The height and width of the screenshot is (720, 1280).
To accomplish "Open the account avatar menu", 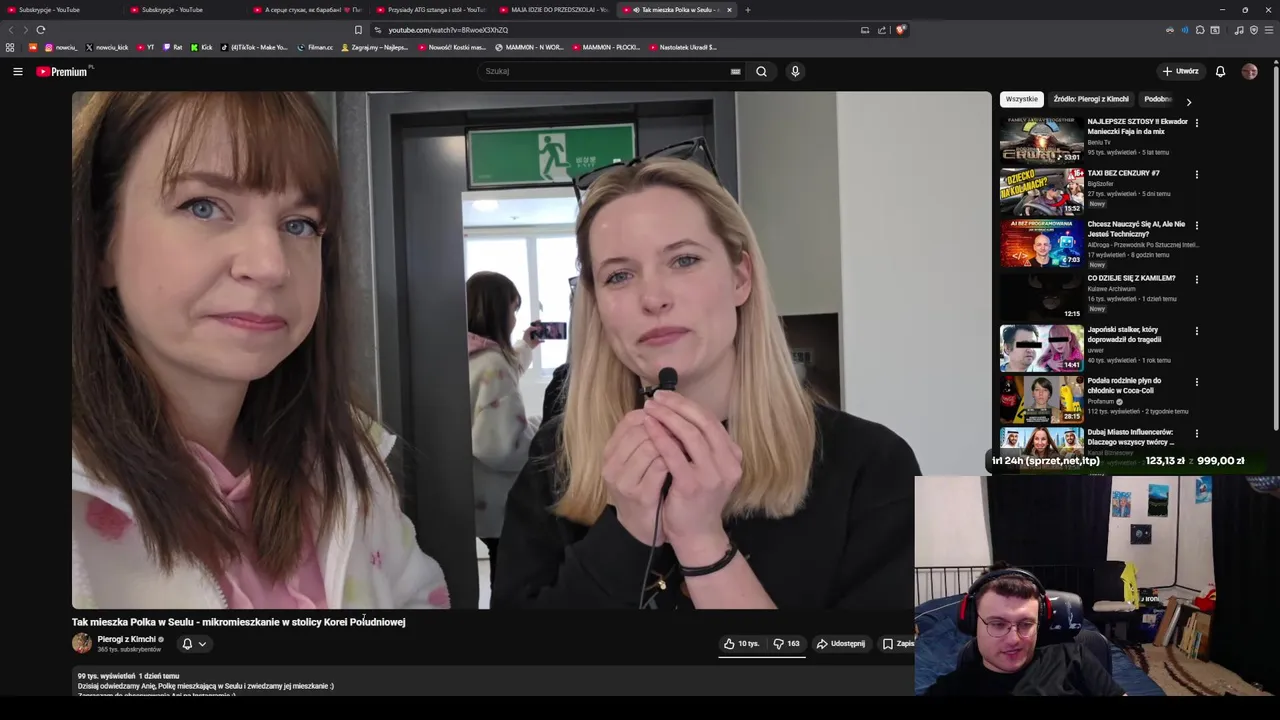I will 1249,71.
